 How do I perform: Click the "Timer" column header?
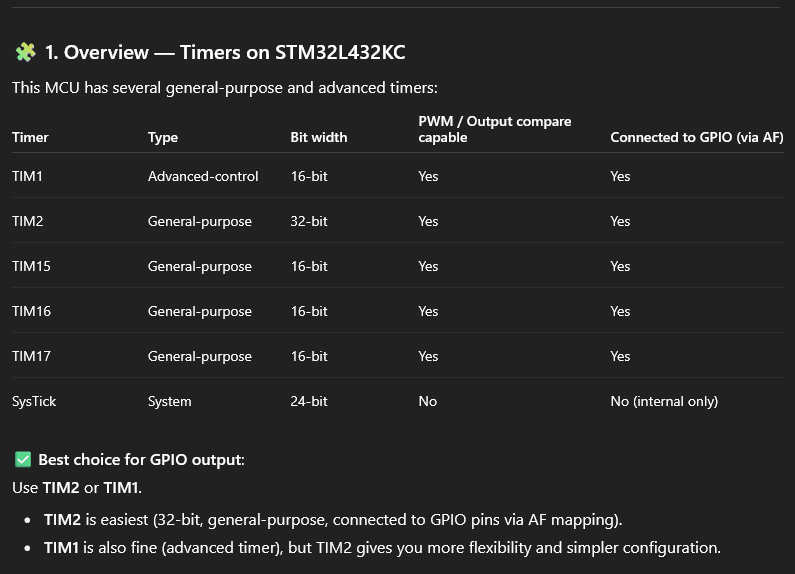30,137
